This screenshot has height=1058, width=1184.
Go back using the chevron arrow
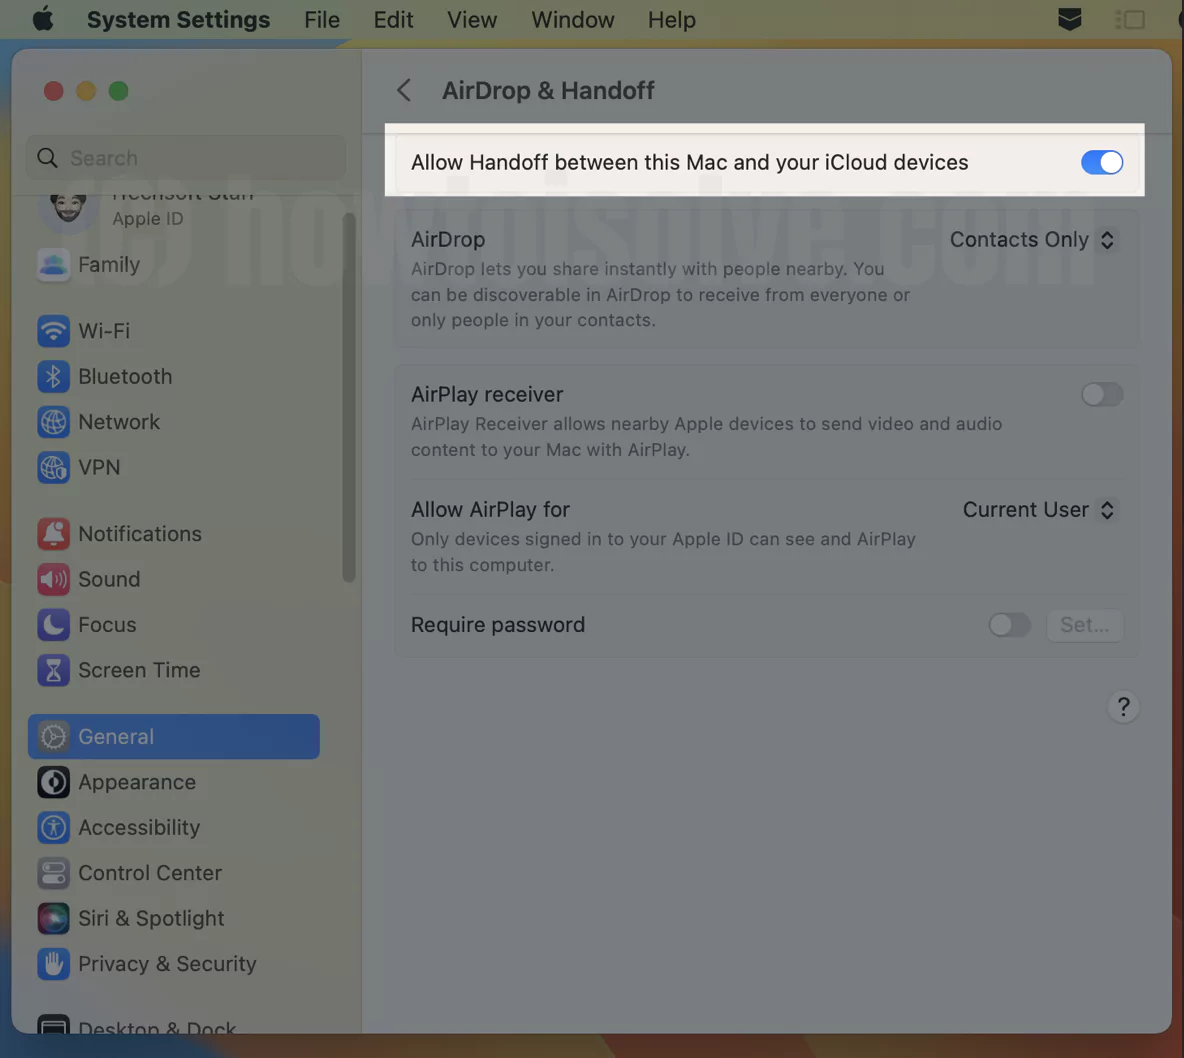tap(404, 90)
